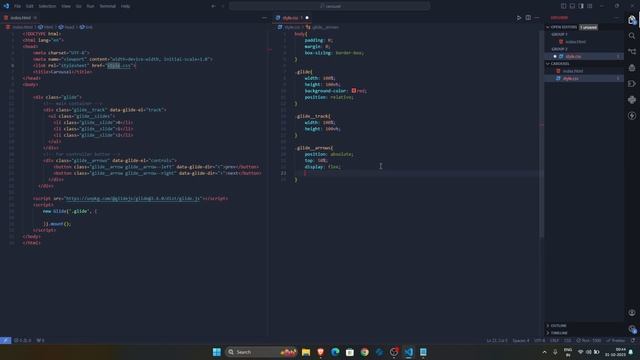
Task: Open the Go menu
Action: pyautogui.click(x=78, y=6)
